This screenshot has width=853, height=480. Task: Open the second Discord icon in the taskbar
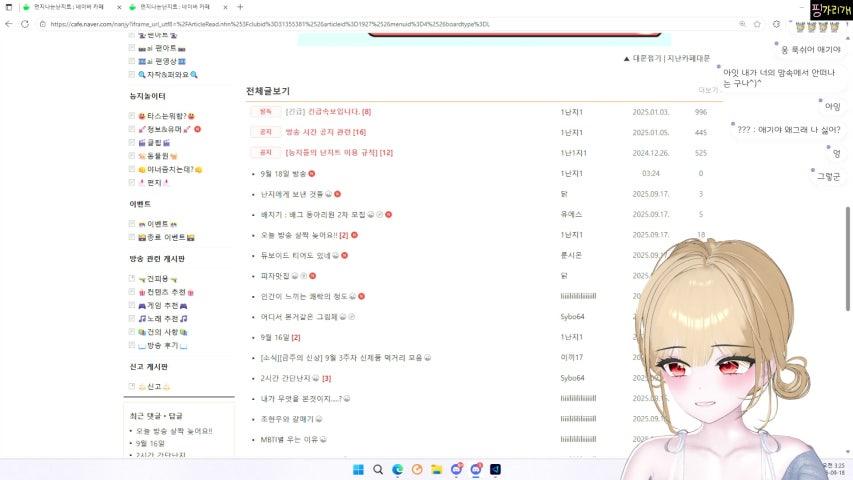(476, 469)
